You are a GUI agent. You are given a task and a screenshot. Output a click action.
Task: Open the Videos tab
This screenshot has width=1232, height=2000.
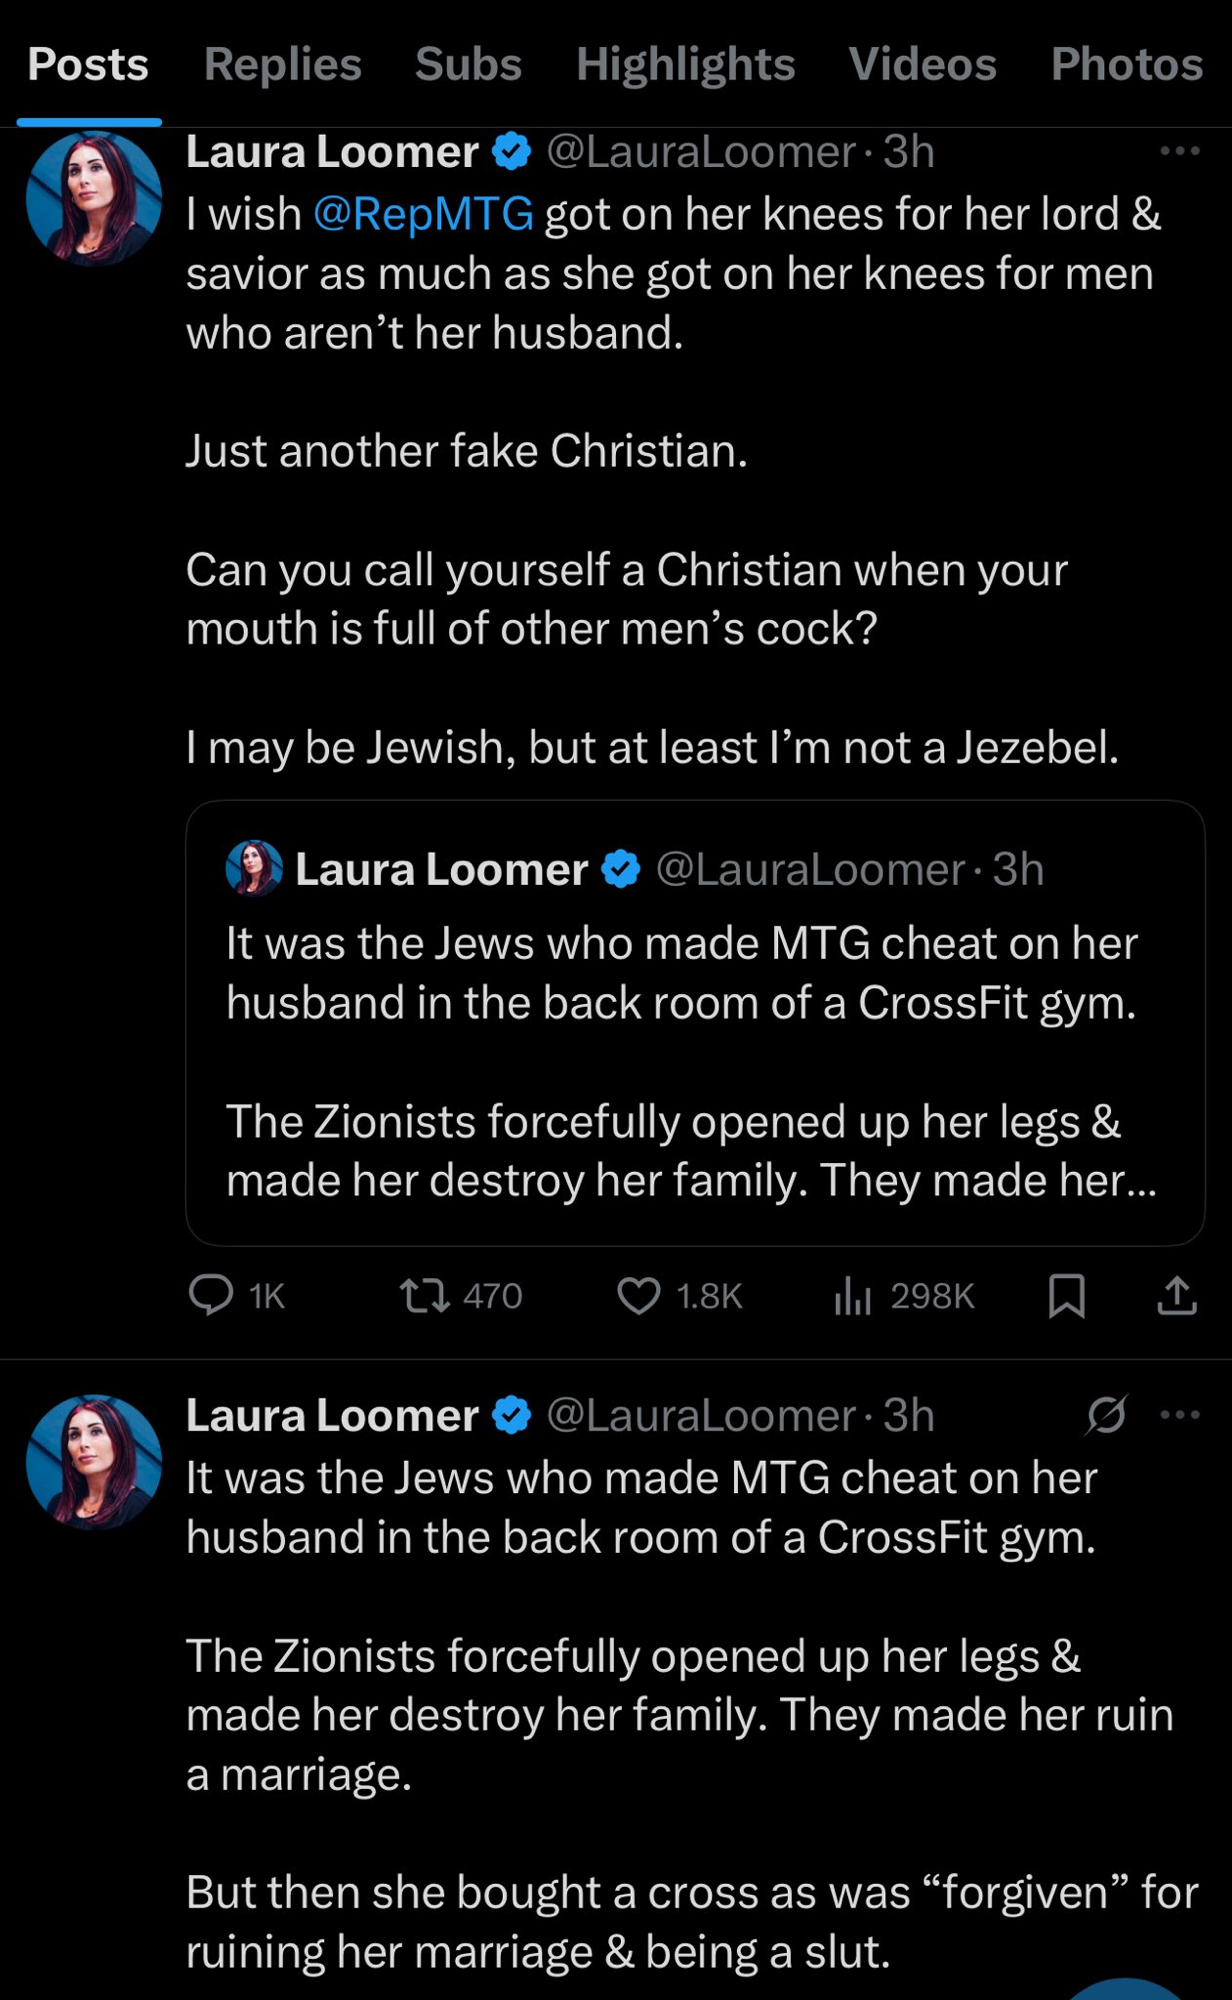click(922, 64)
